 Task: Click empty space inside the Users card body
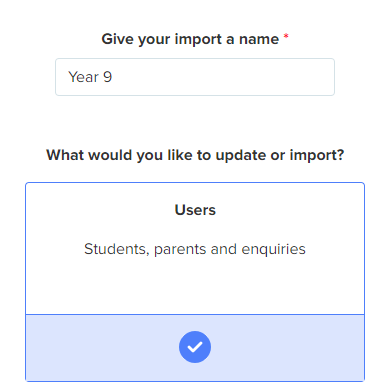[195, 287]
